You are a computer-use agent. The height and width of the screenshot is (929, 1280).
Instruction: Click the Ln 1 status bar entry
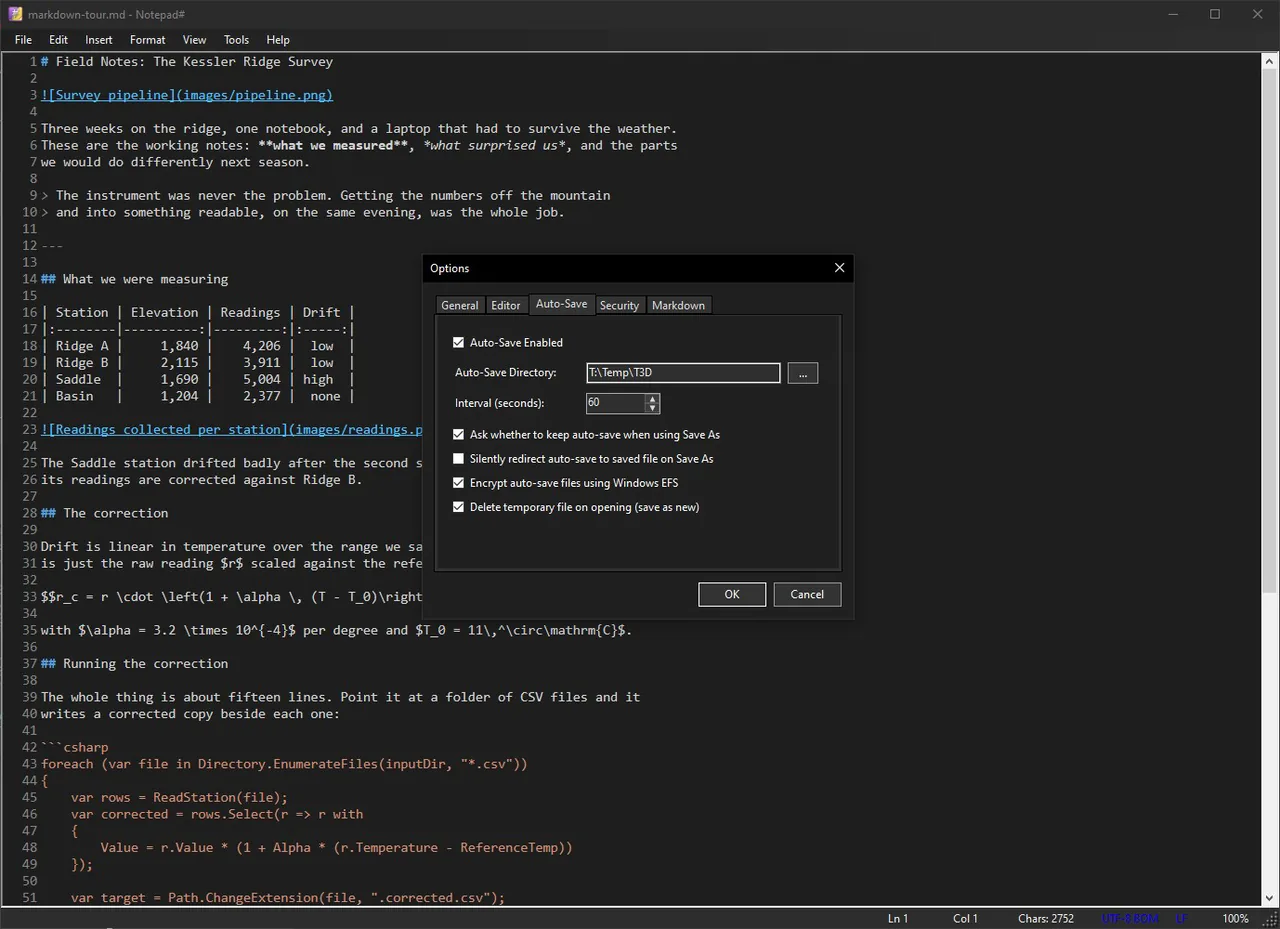pyautogui.click(x=898, y=918)
